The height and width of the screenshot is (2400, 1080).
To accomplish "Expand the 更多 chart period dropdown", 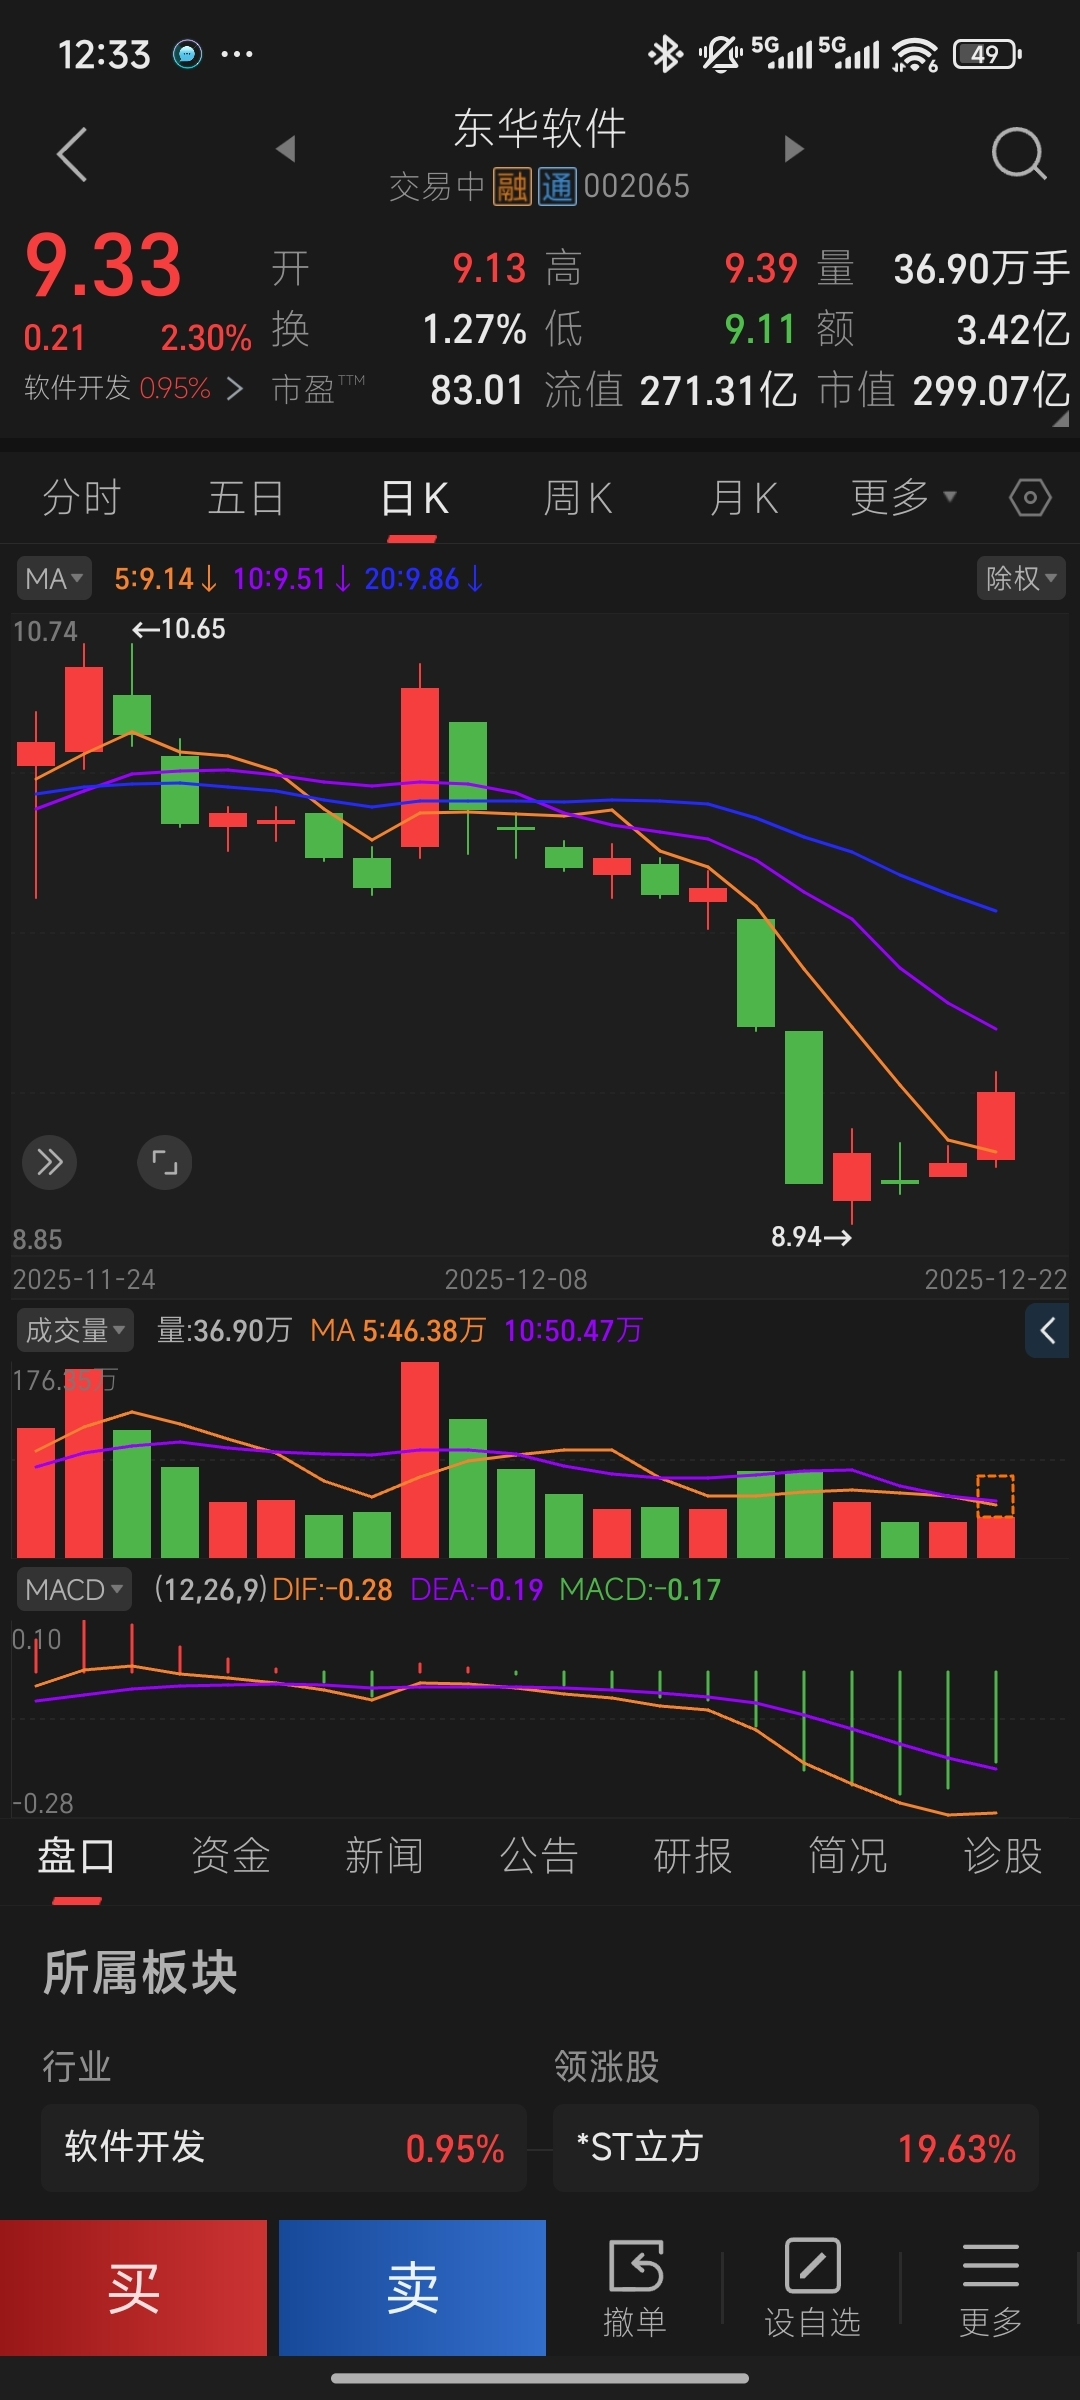I will (904, 497).
